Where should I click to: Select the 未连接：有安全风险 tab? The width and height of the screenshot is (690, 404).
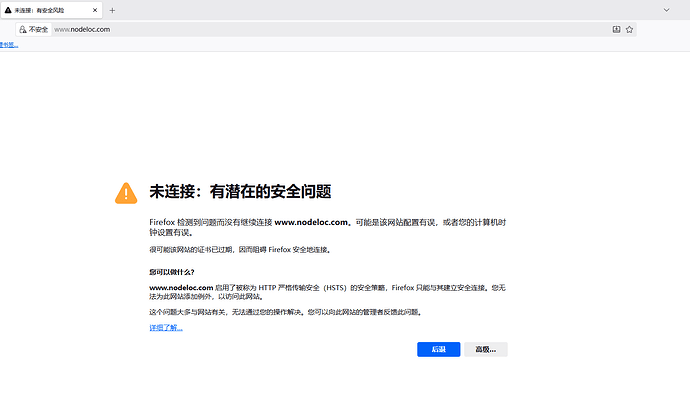[51, 10]
